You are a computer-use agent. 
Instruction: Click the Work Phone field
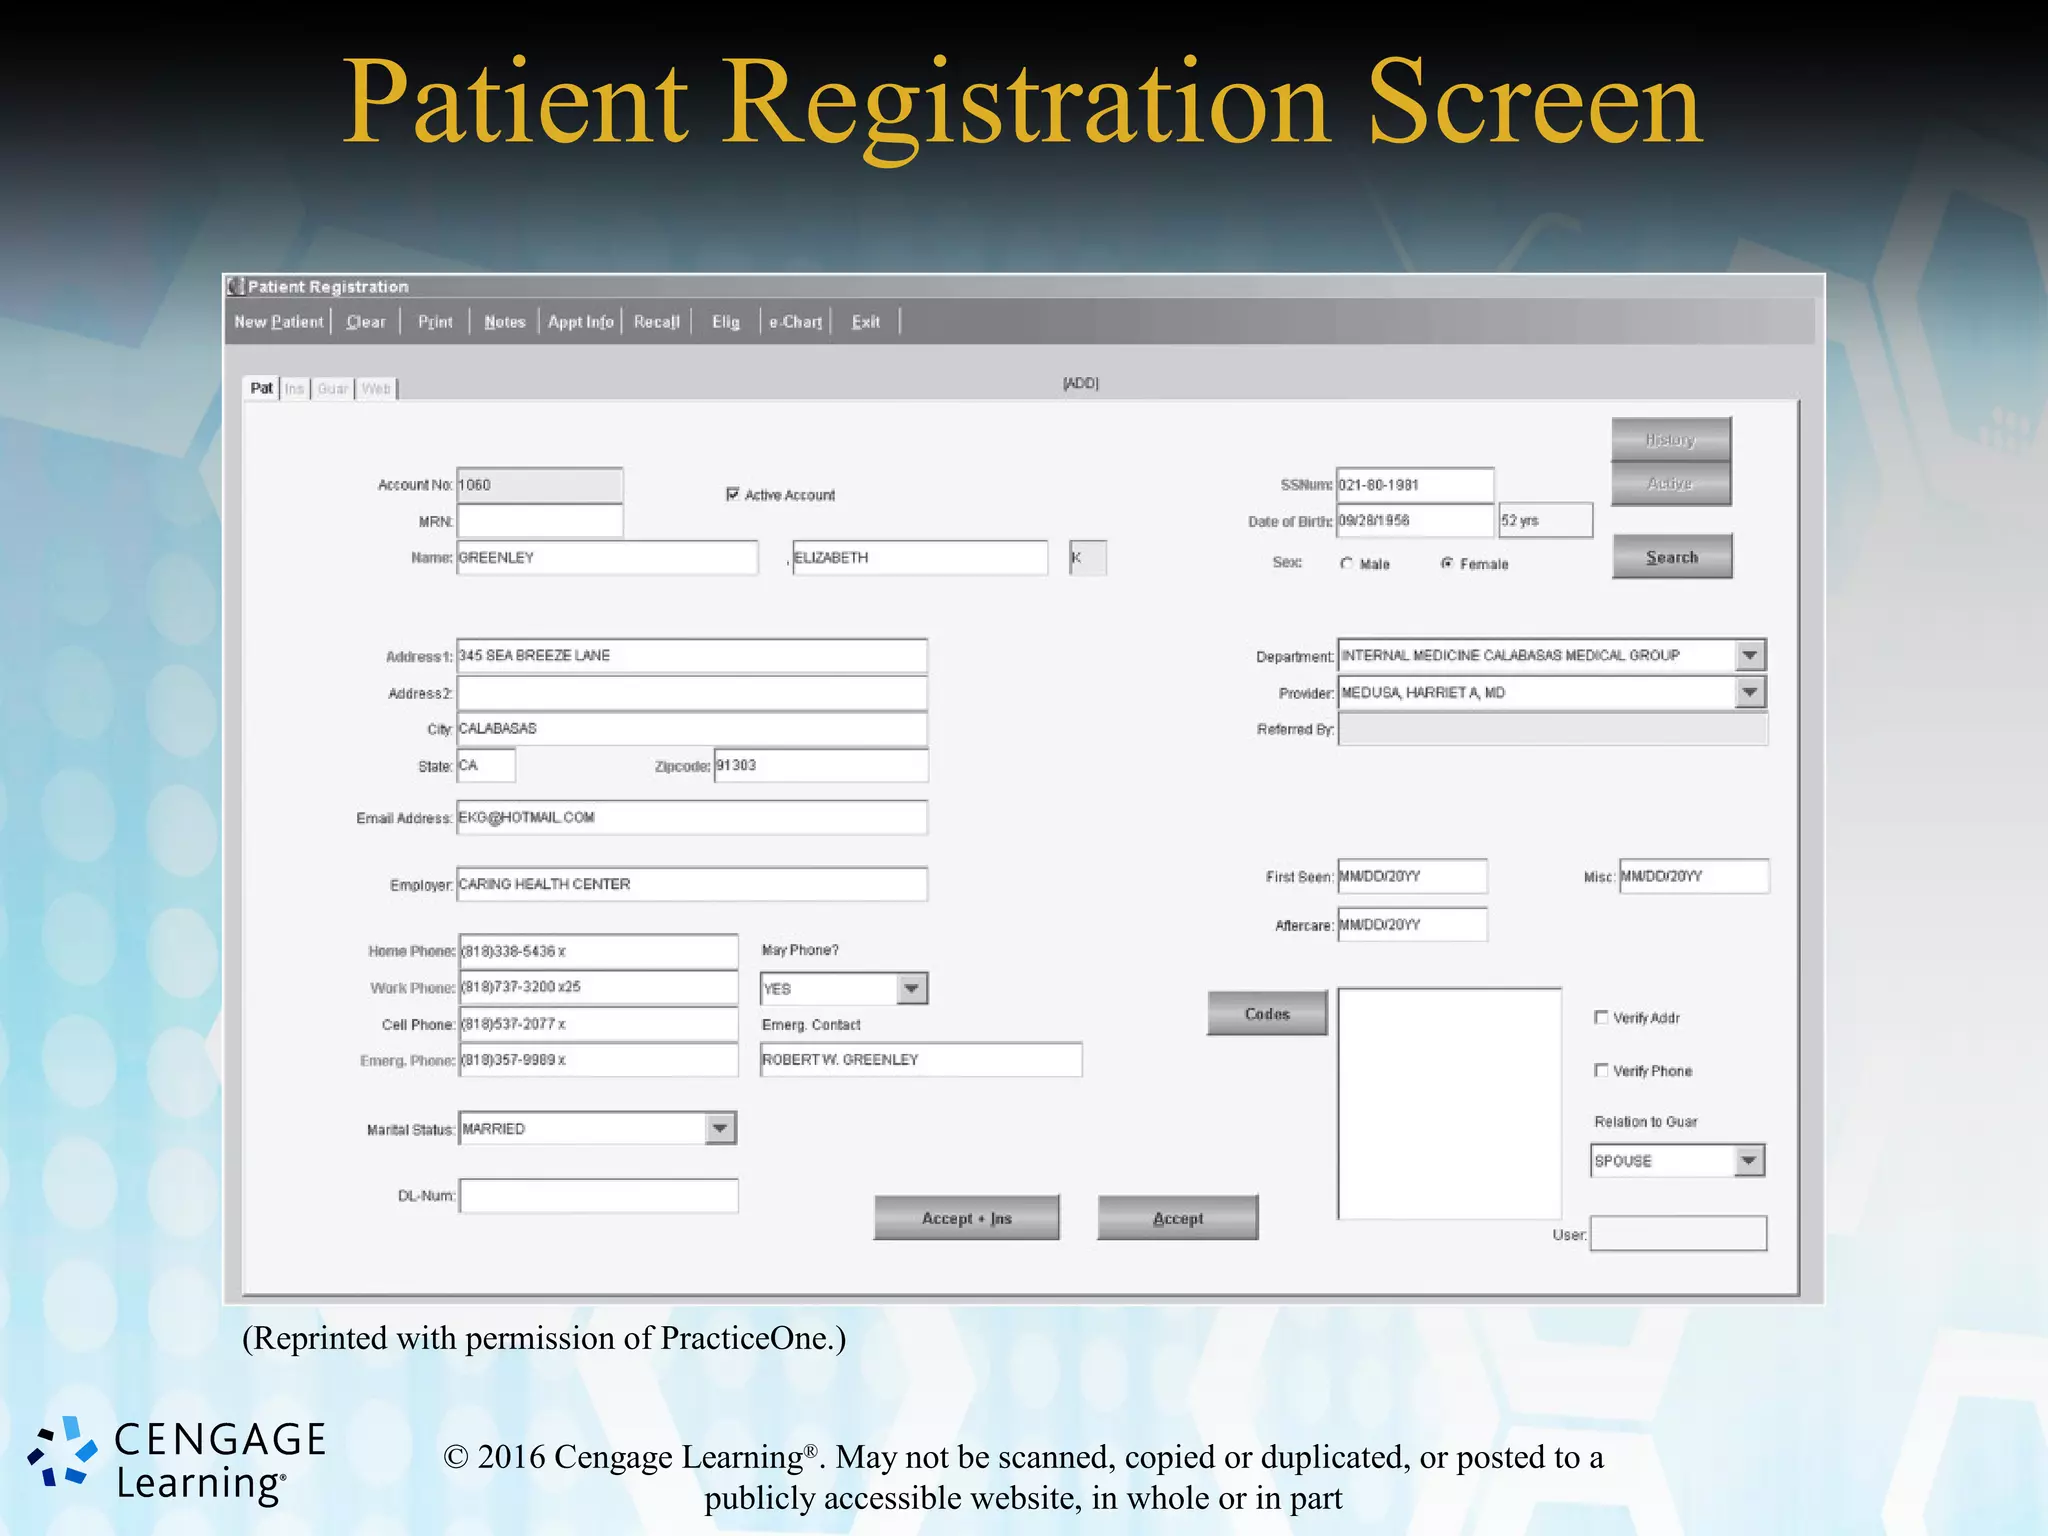[599, 987]
